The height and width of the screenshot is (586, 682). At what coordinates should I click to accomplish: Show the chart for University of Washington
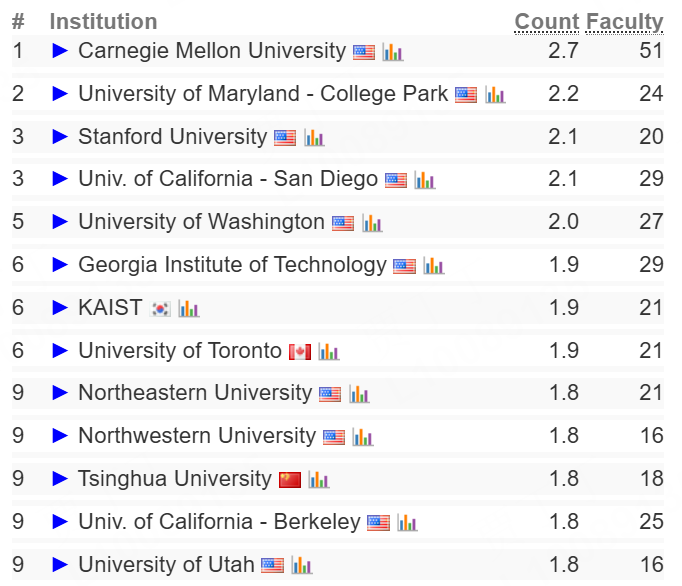(372, 223)
